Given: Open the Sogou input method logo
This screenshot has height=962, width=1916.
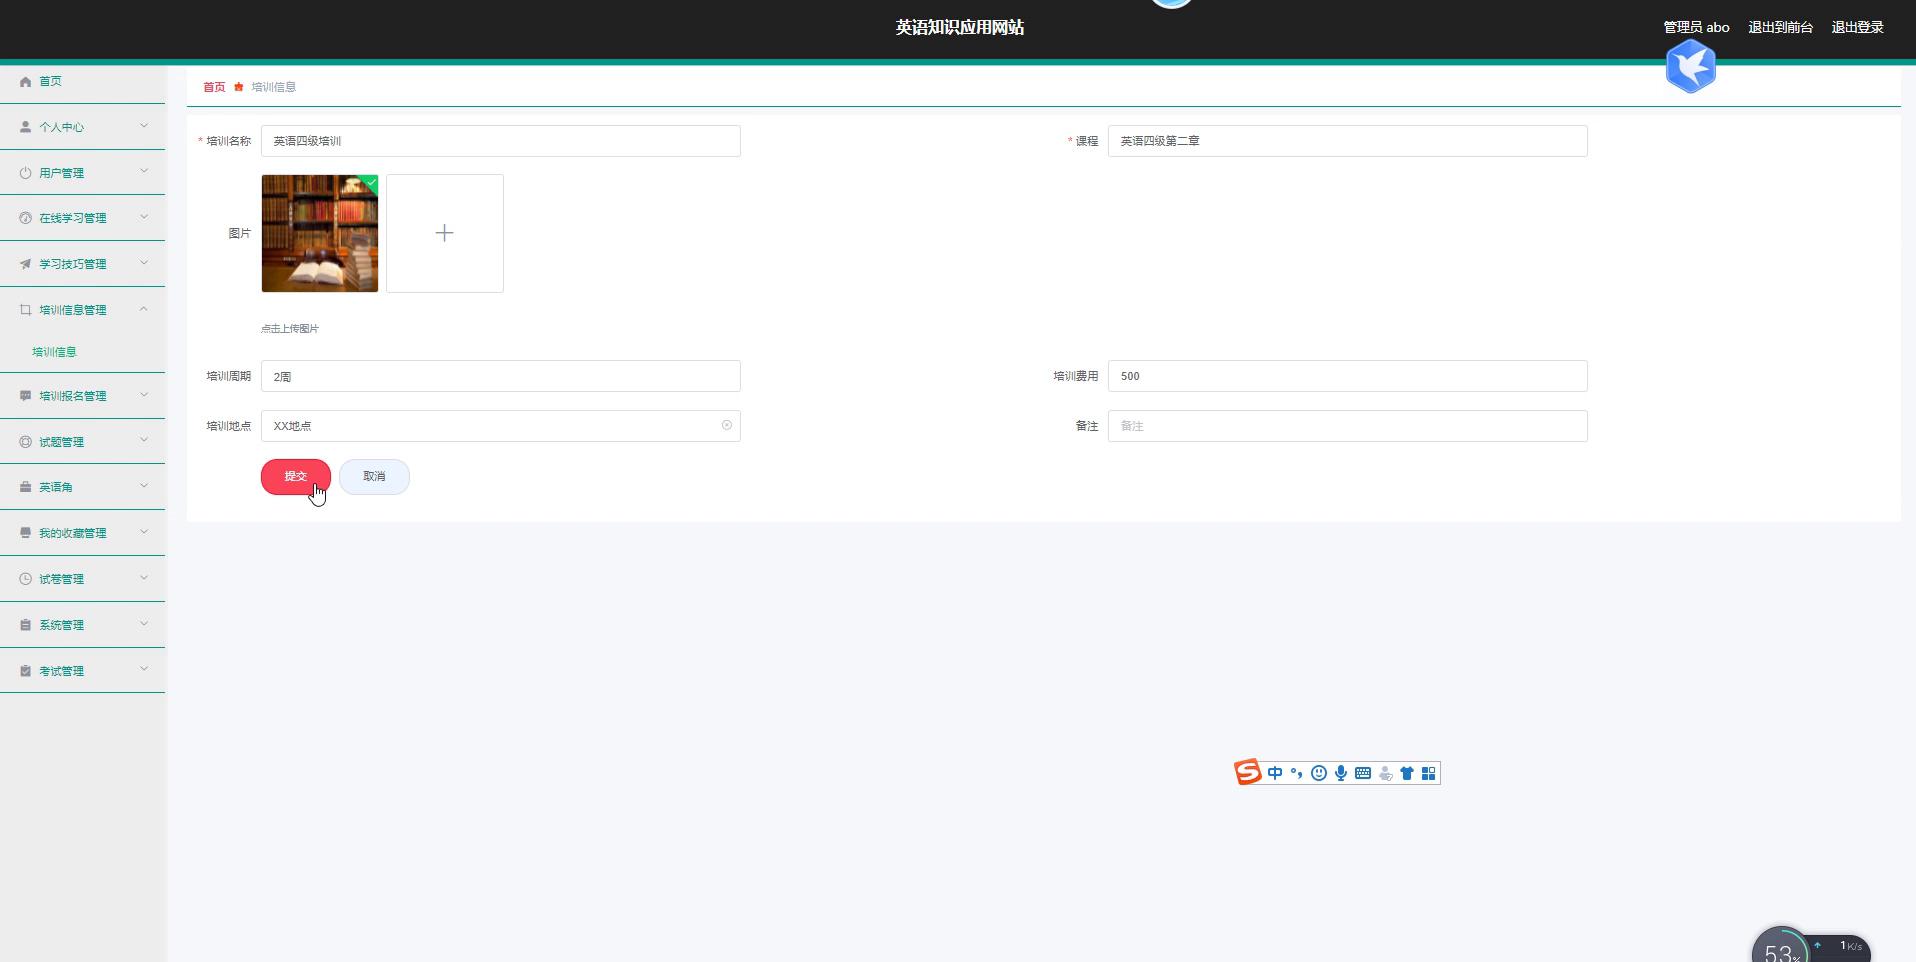Looking at the screenshot, I should pos(1247,773).
